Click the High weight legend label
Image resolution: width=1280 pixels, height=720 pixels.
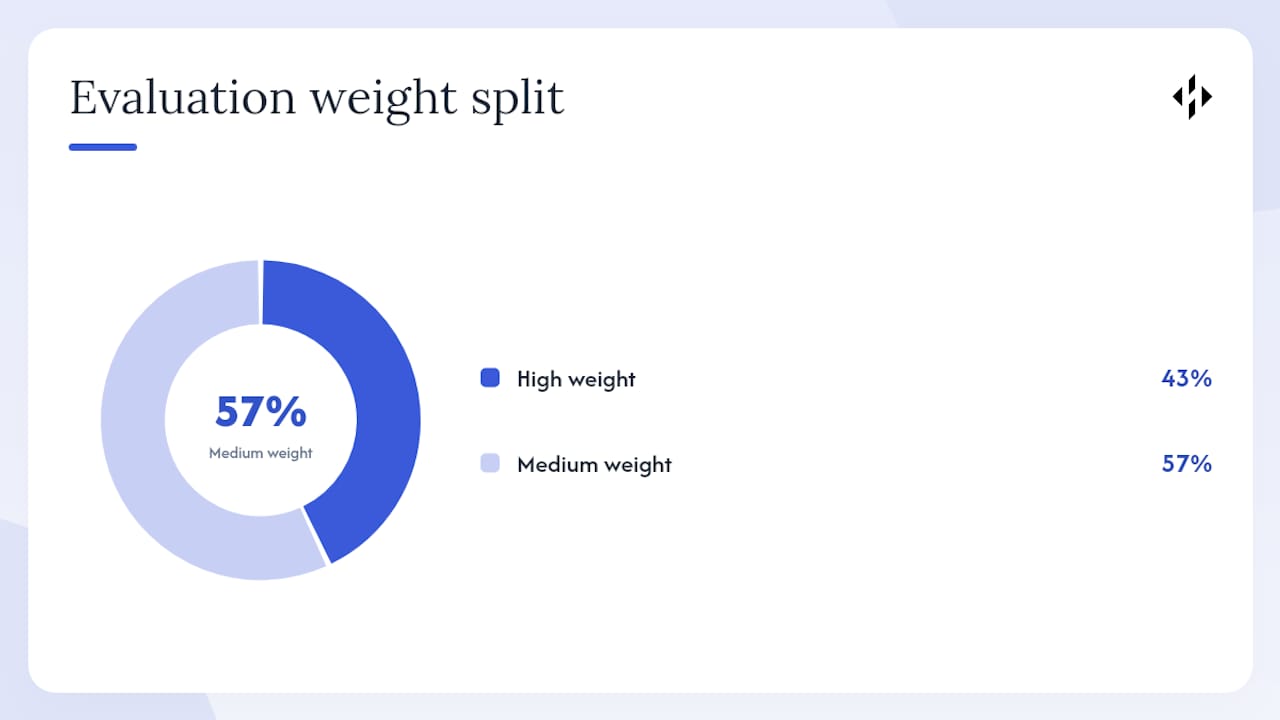[576, 379]
